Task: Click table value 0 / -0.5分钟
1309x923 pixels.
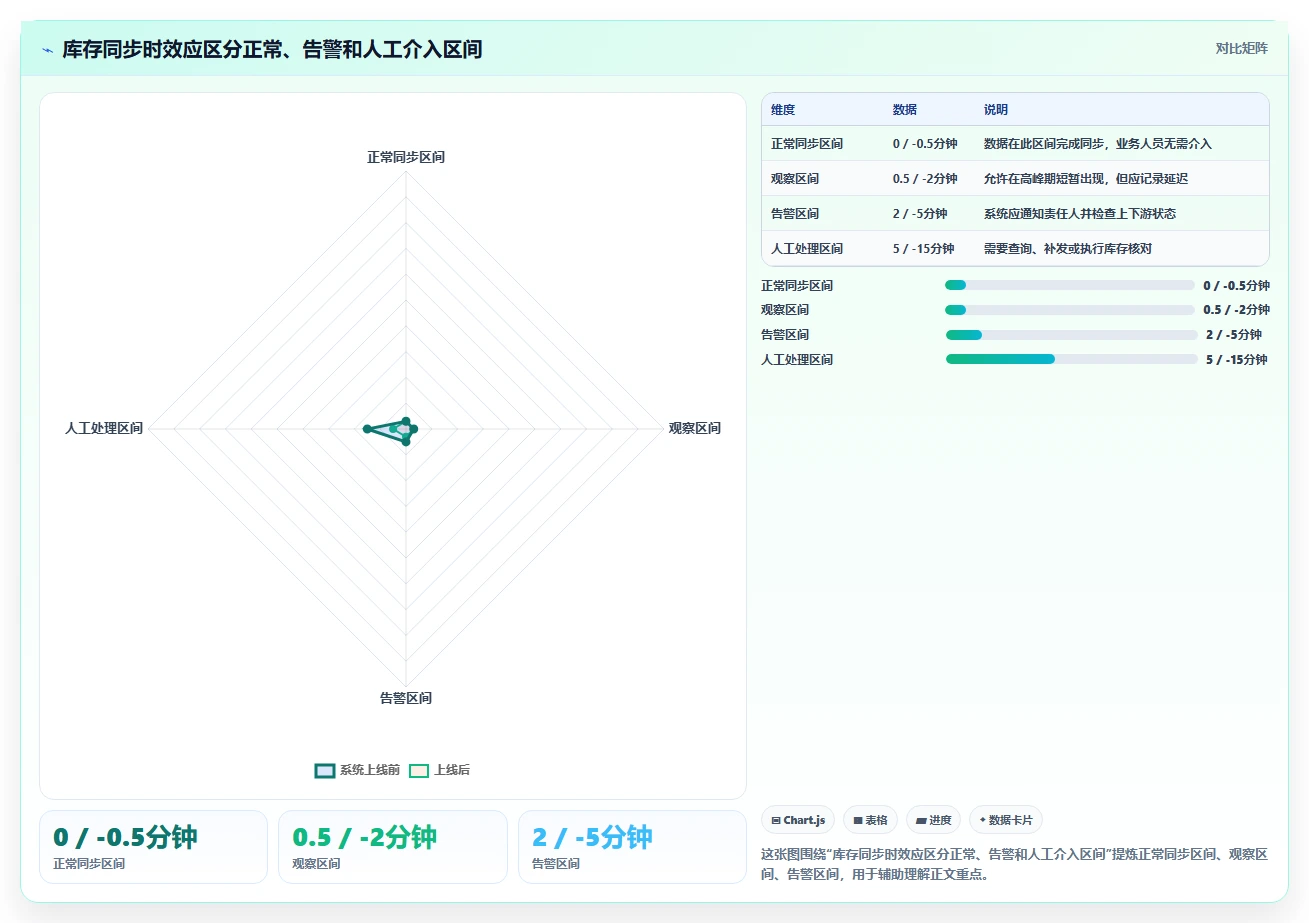Action: pyautogui.click(x=925, y=144)
